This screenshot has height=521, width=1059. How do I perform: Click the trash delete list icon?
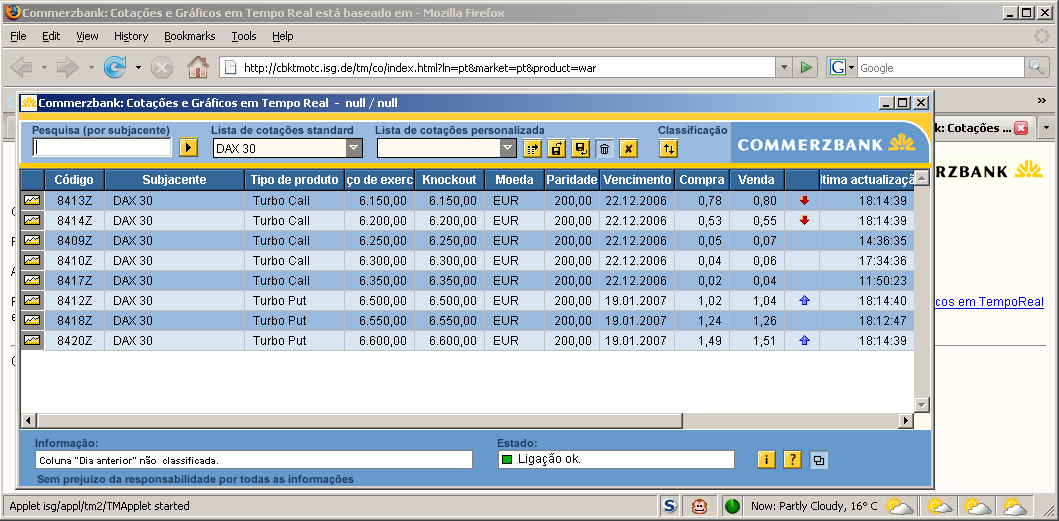[x=604, y=149]
